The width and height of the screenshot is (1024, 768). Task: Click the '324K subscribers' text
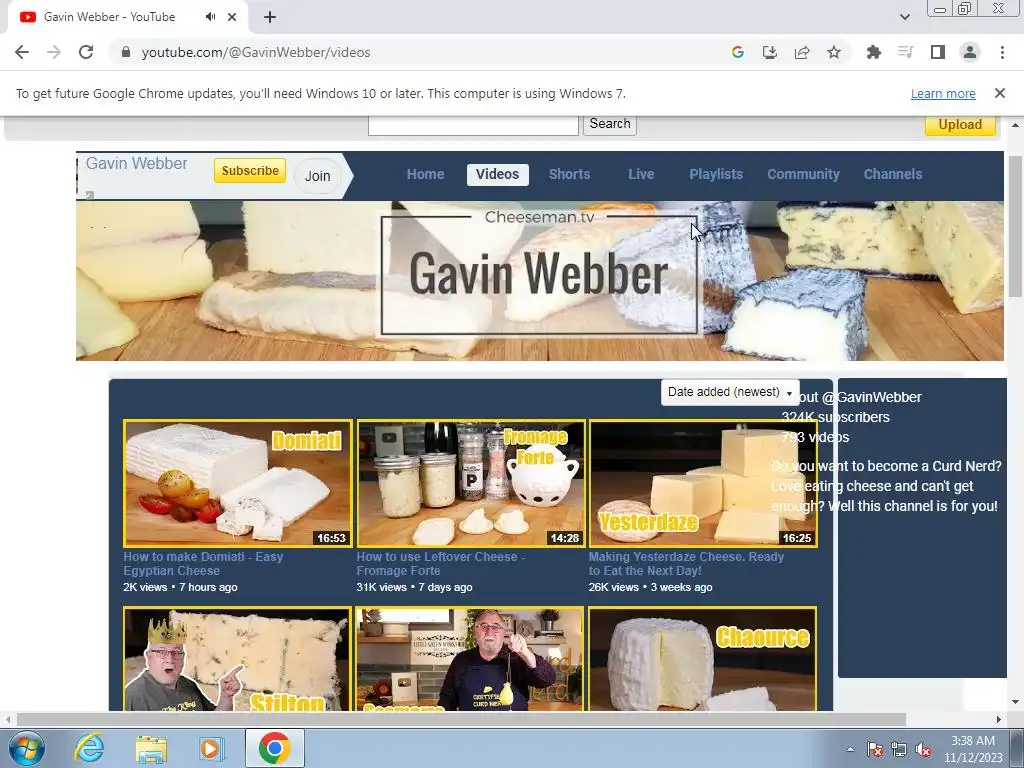pos(835,417)
